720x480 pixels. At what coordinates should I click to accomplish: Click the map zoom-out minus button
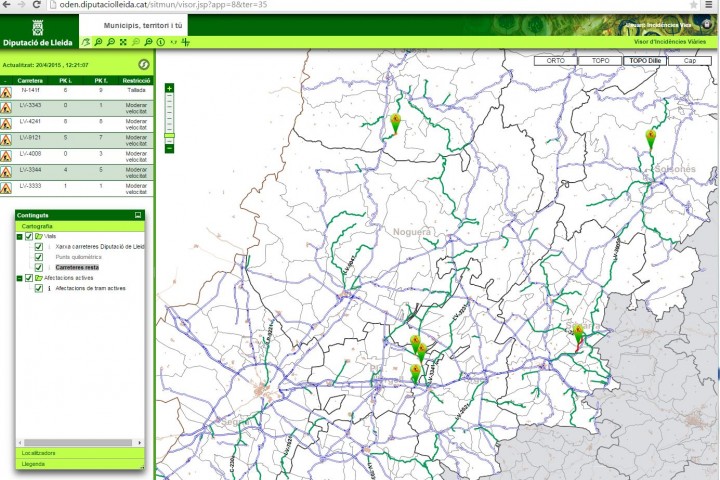click(x=169, y=148)
